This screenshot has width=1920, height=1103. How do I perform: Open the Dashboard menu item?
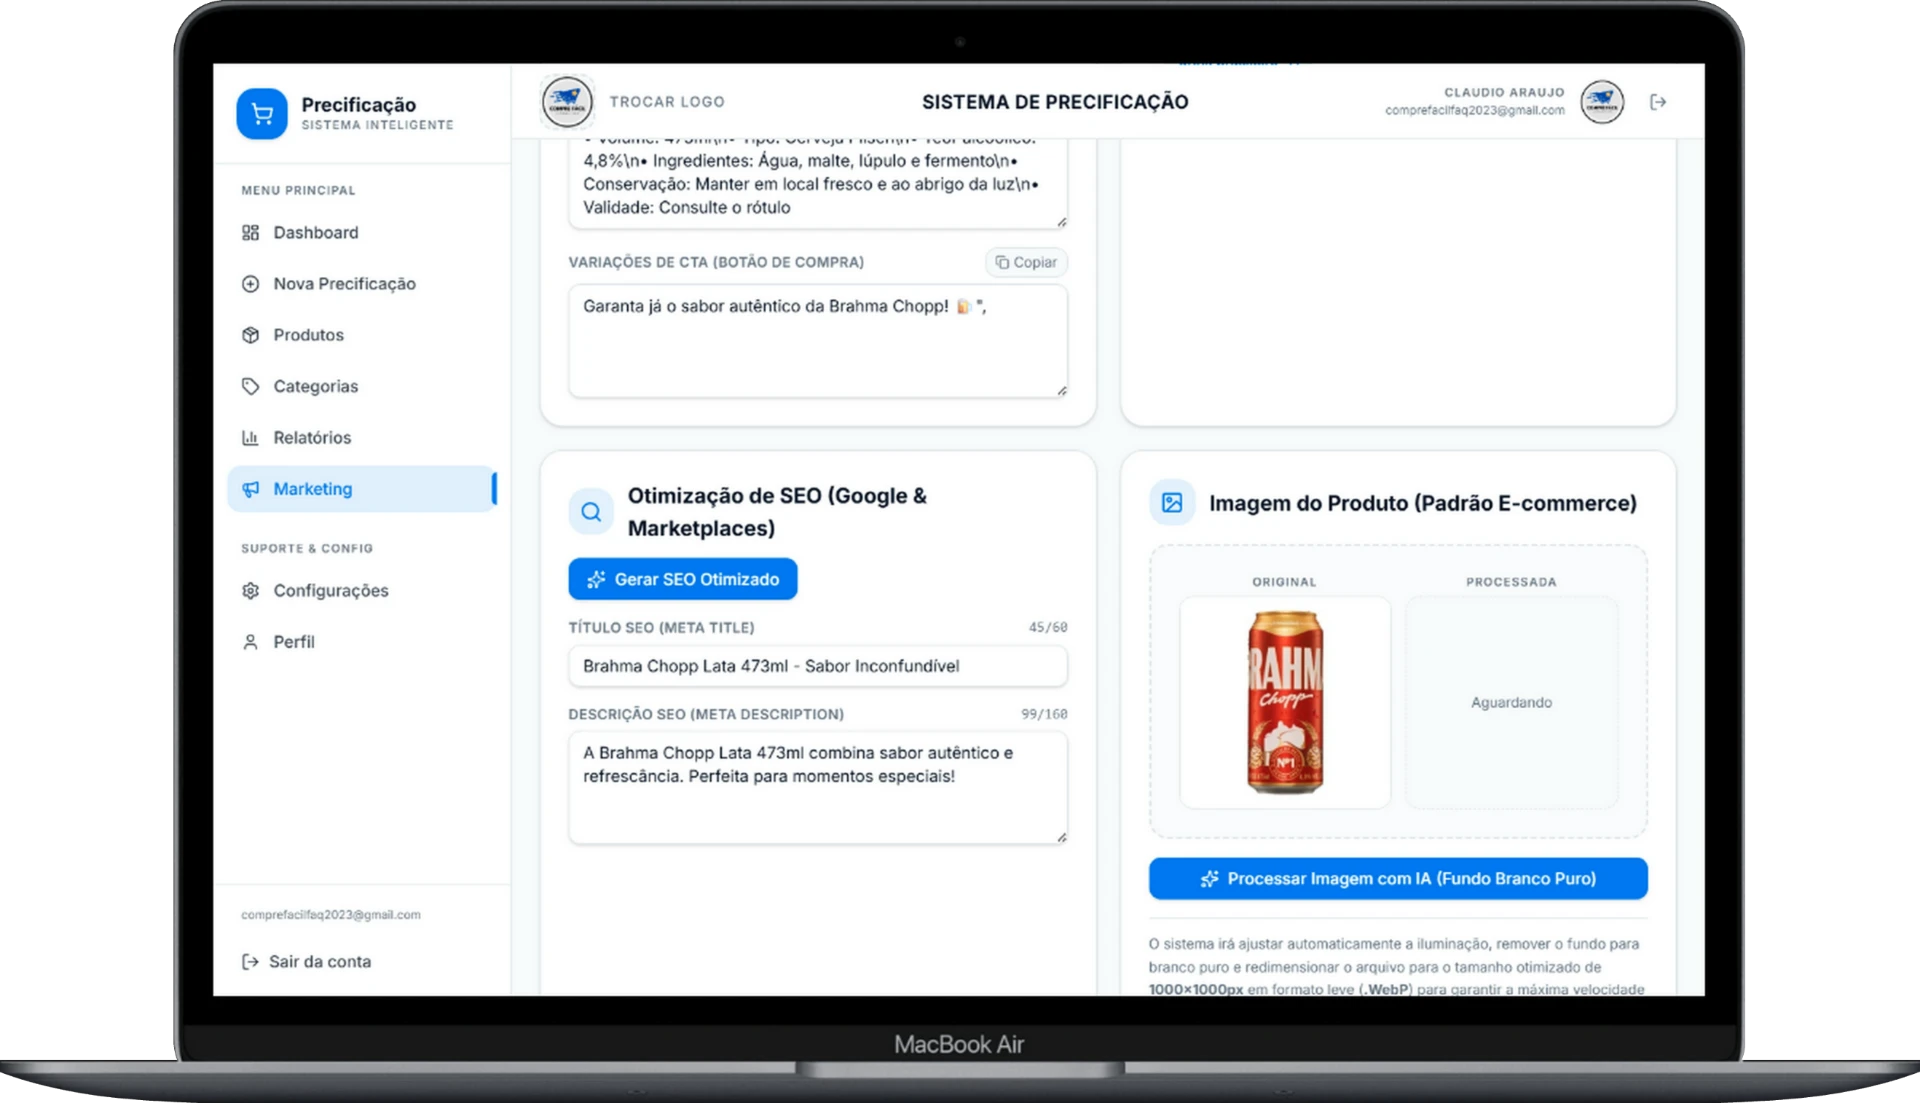coord(362,232)
